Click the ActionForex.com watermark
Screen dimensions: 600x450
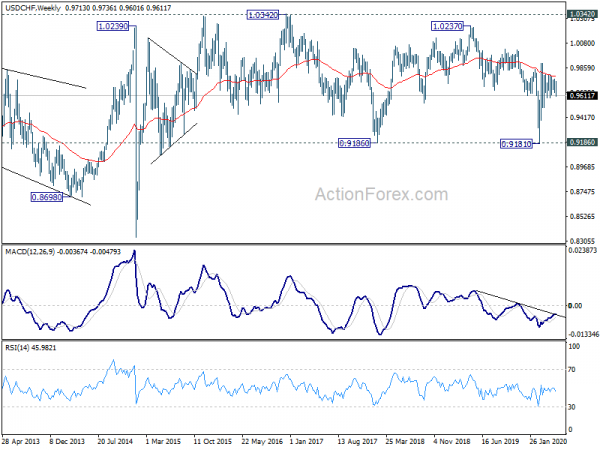tap(382, 194)
